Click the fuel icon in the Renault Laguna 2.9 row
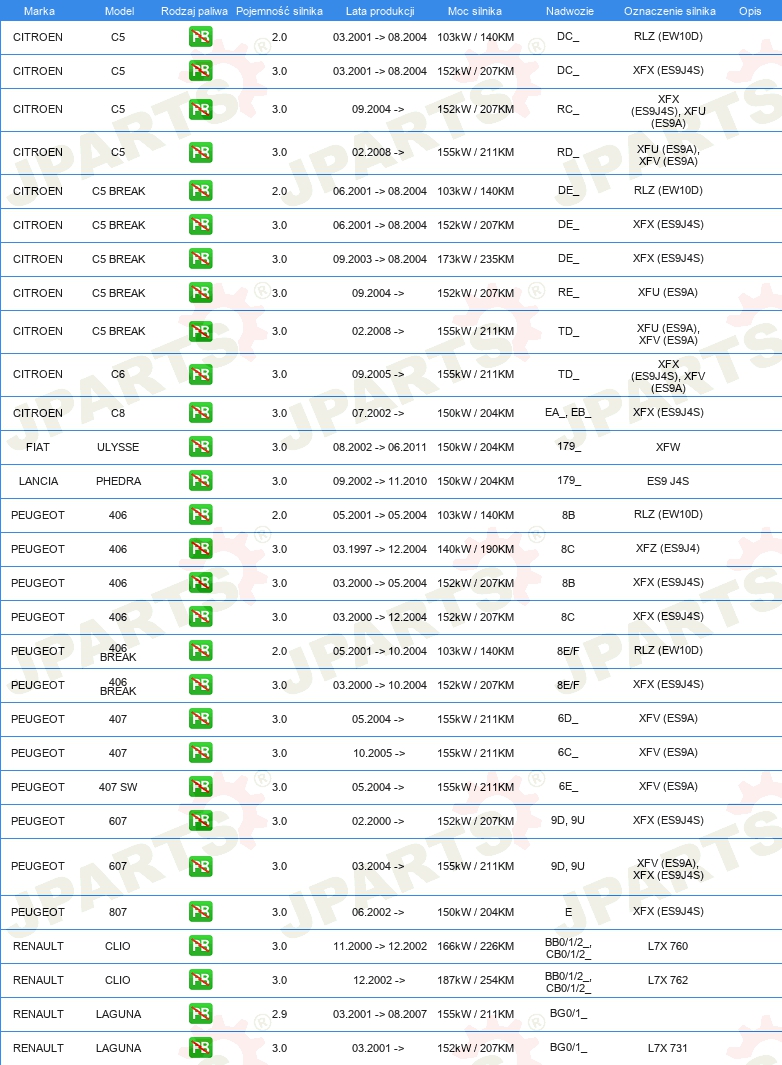The height and width of the screenshot is (1065, 782). coord(200,1013)
